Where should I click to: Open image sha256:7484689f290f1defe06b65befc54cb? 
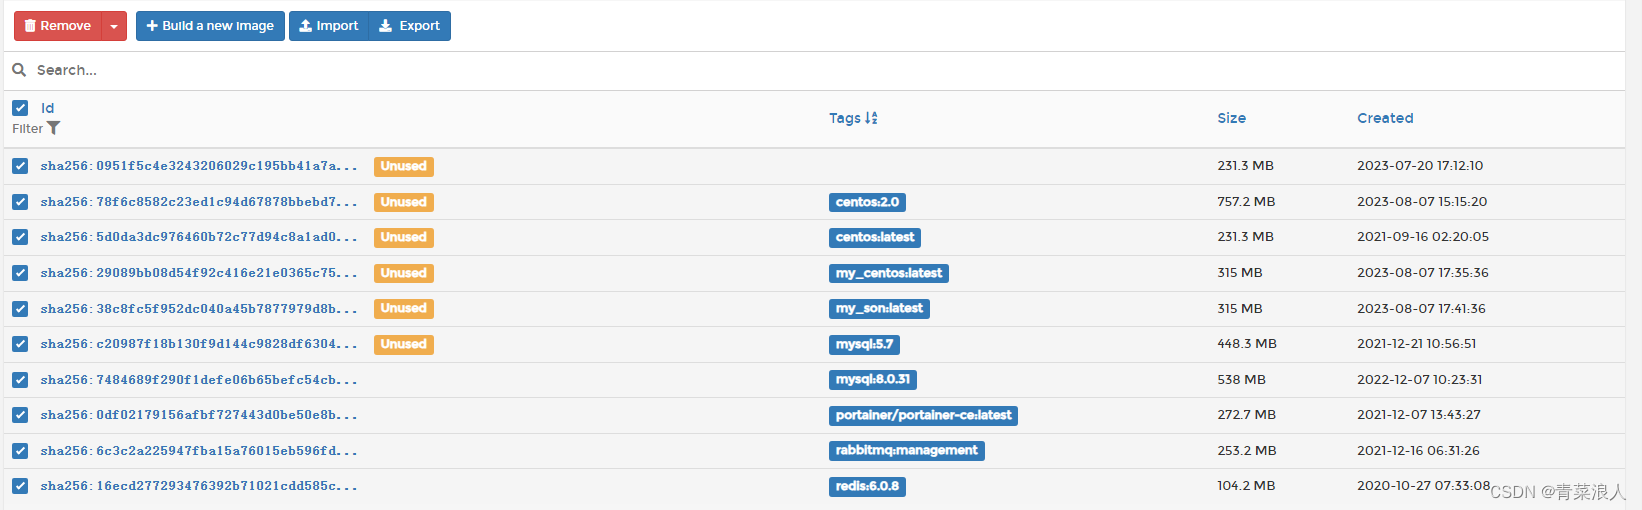tap(199, 380)
